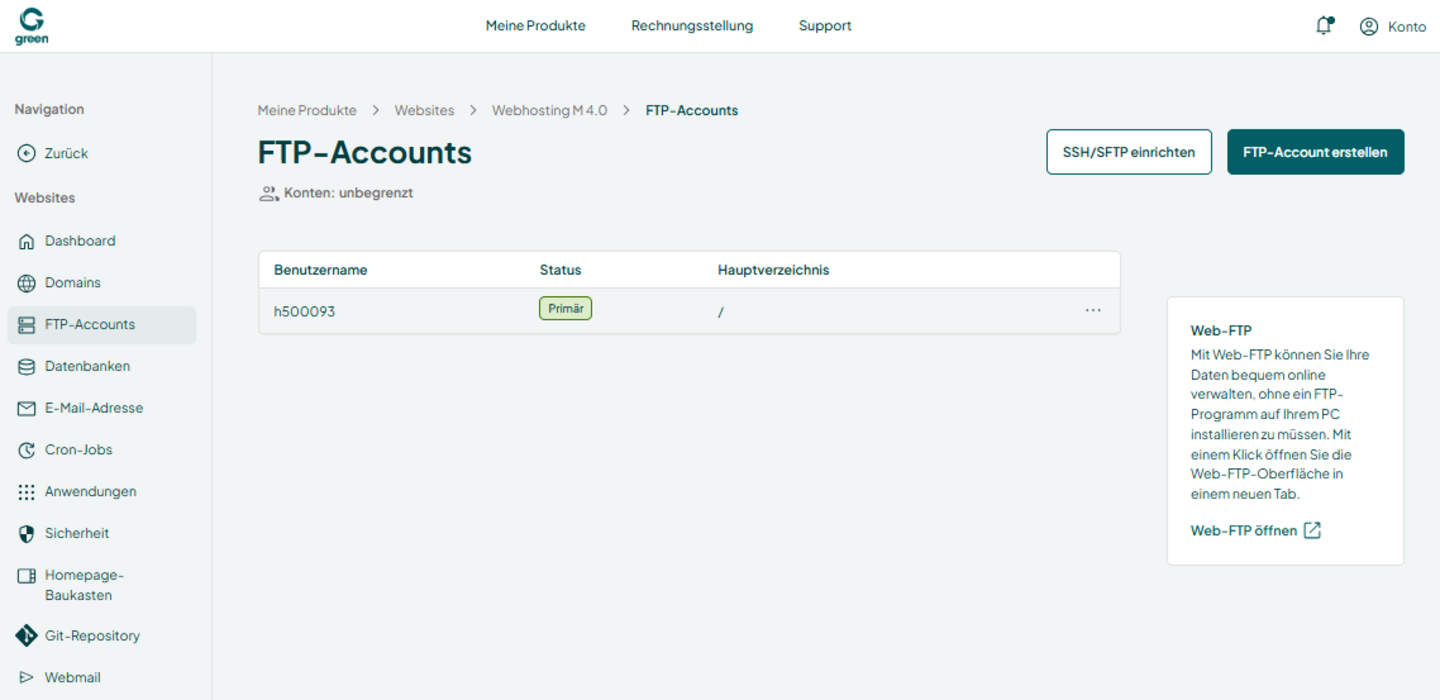This screenshot has width=1440, height=700.
Task: Go to Webhosting M 4.0 breadcrumb
Action: (549, 110)
